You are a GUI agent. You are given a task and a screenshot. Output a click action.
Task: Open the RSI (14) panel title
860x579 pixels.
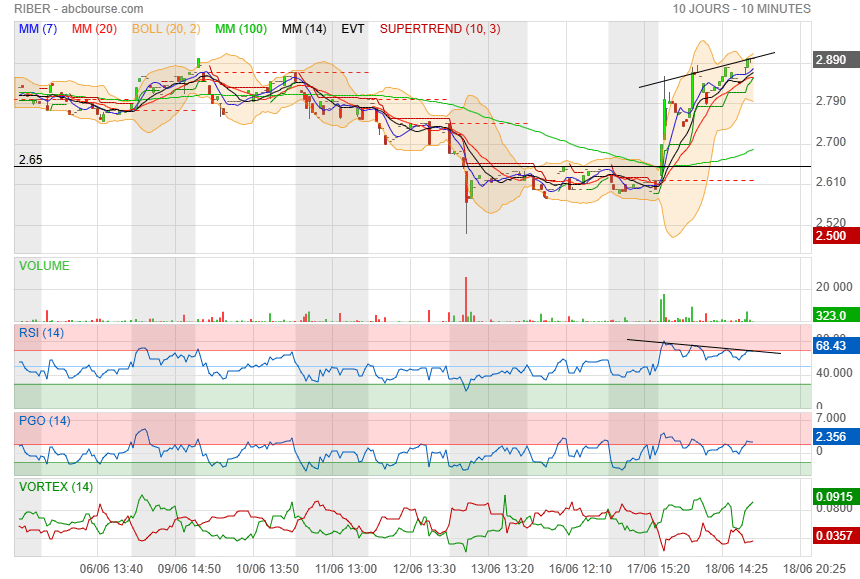[41, 333]
